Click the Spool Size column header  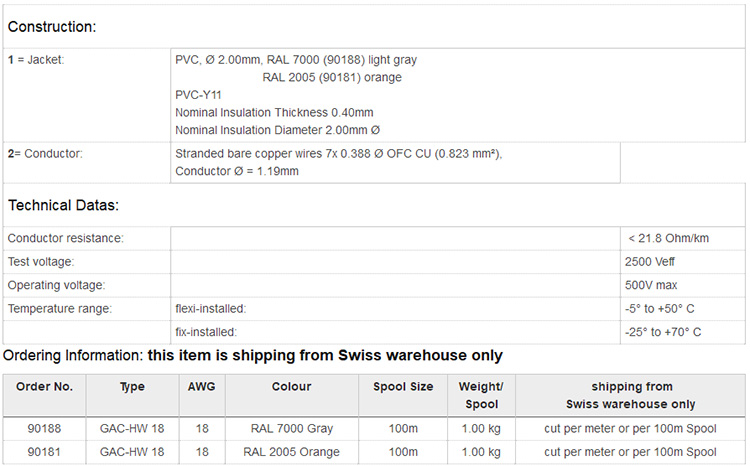tap(403, 387)
